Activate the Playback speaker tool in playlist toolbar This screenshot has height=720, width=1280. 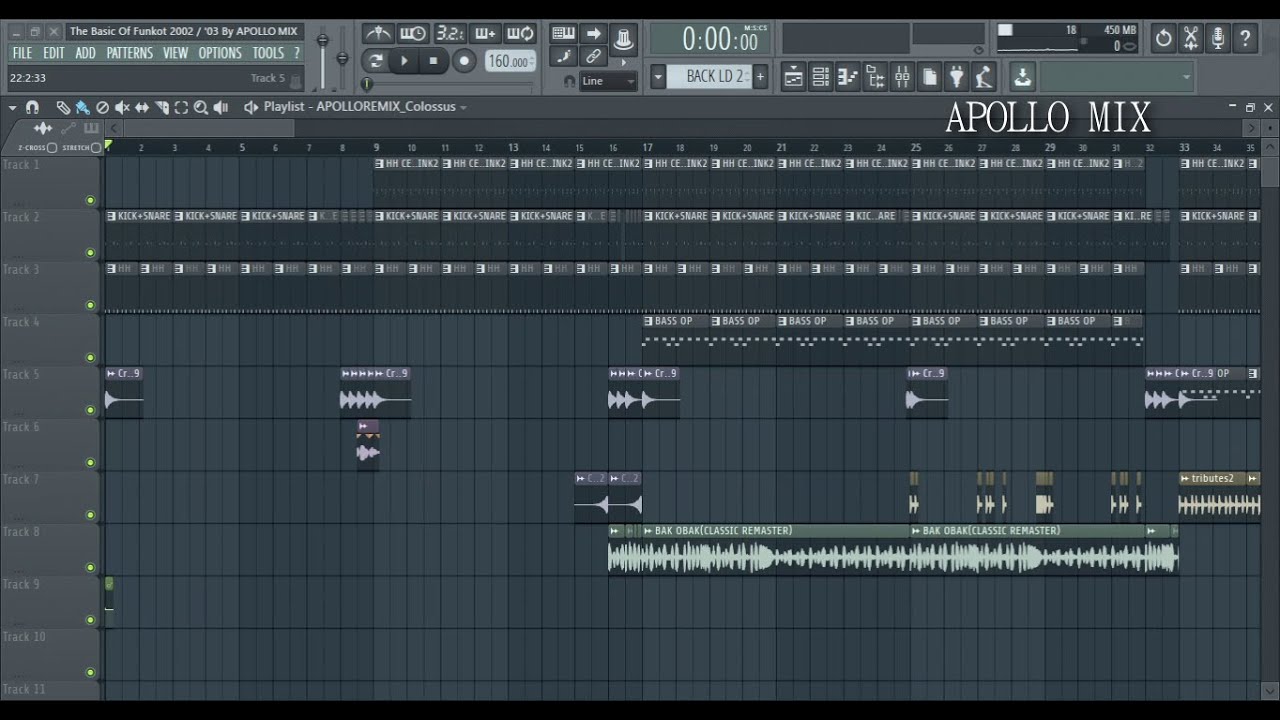coord(221,107)
